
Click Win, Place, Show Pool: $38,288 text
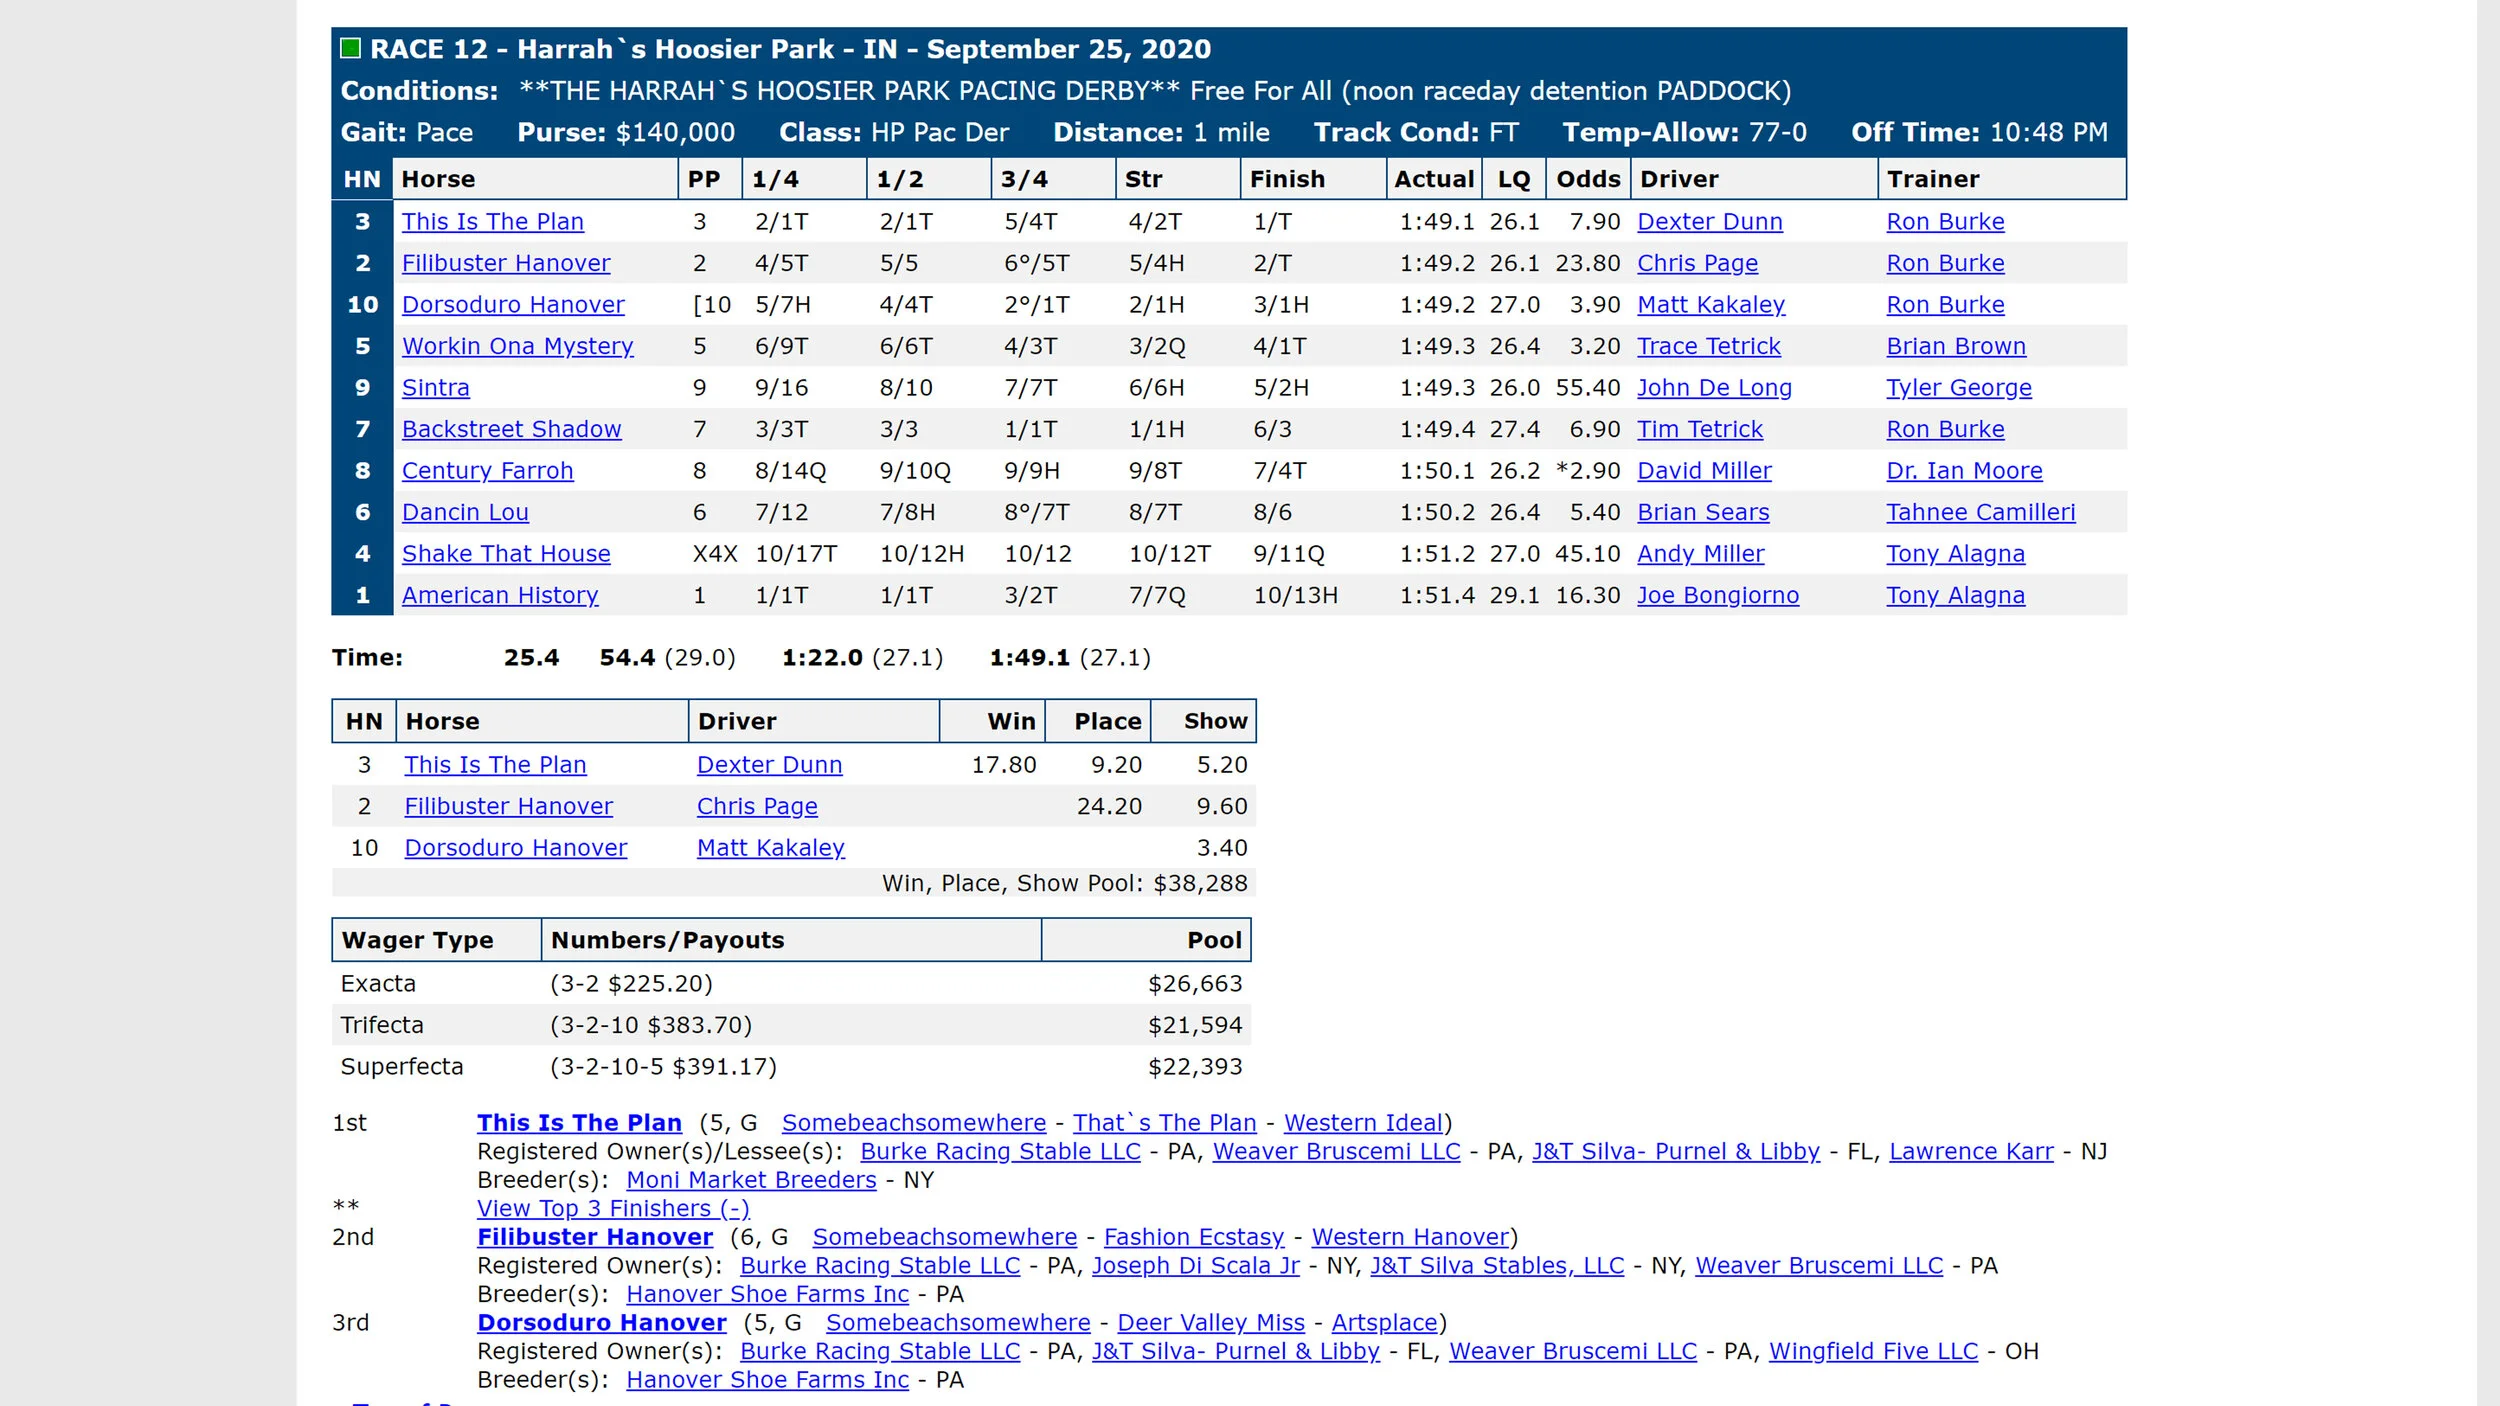tap(1064, 883)
